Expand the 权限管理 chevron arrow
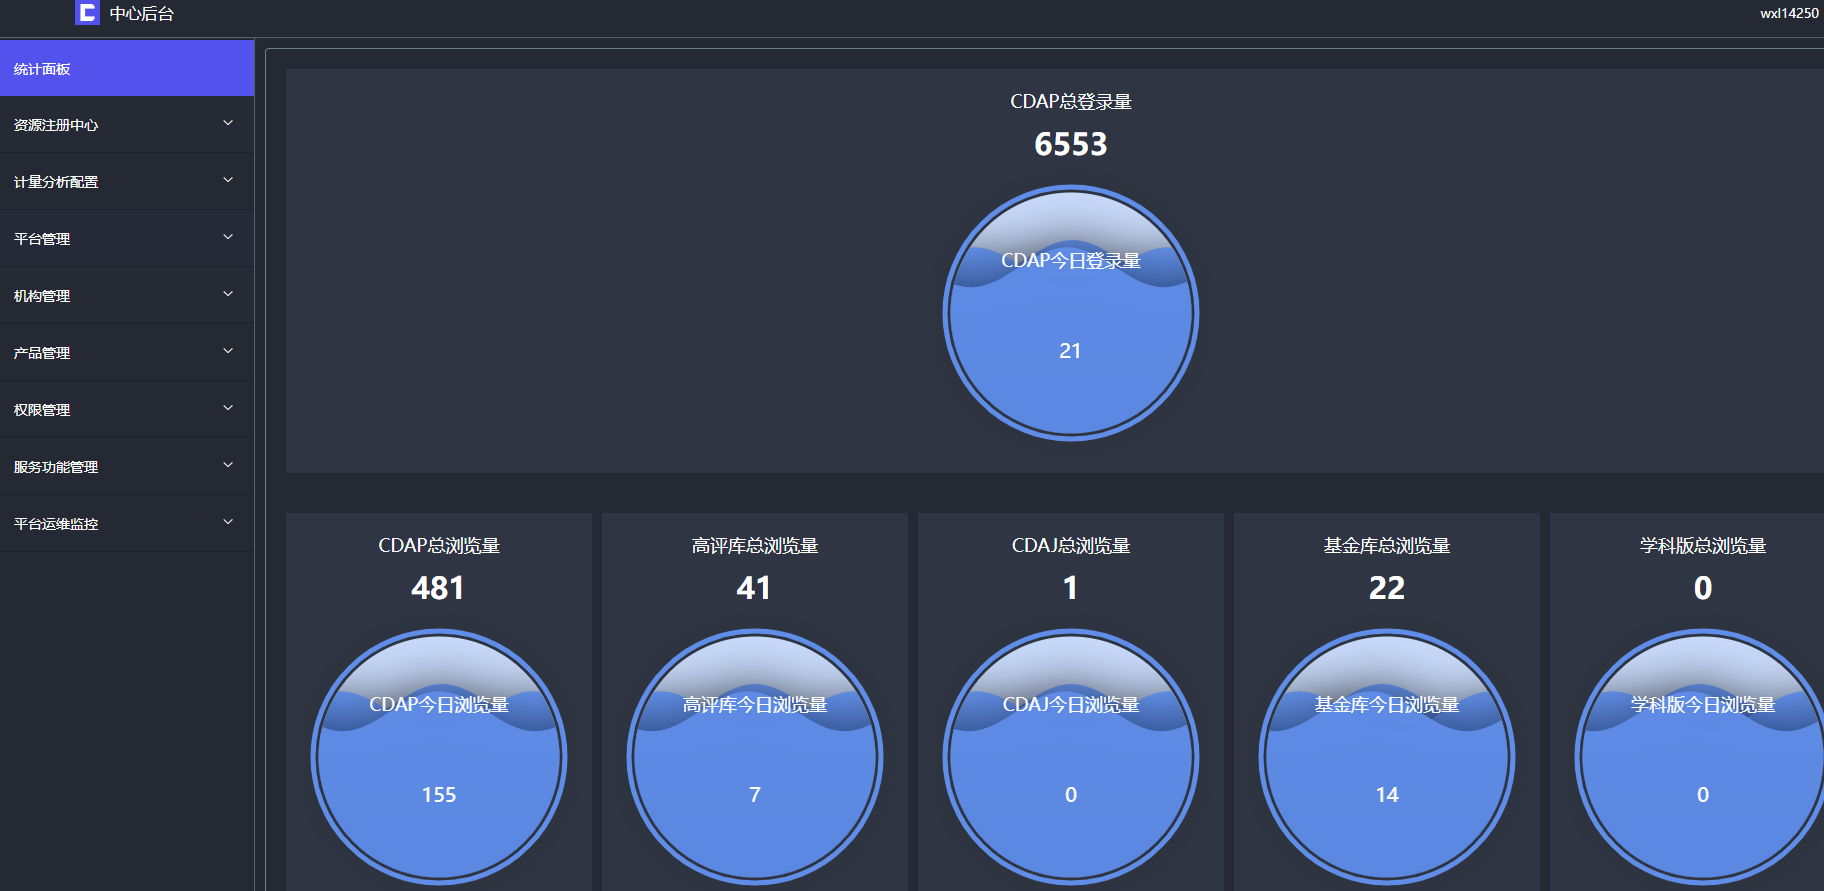The width and height of the screenshot is (1824, 891). point(228,408)
